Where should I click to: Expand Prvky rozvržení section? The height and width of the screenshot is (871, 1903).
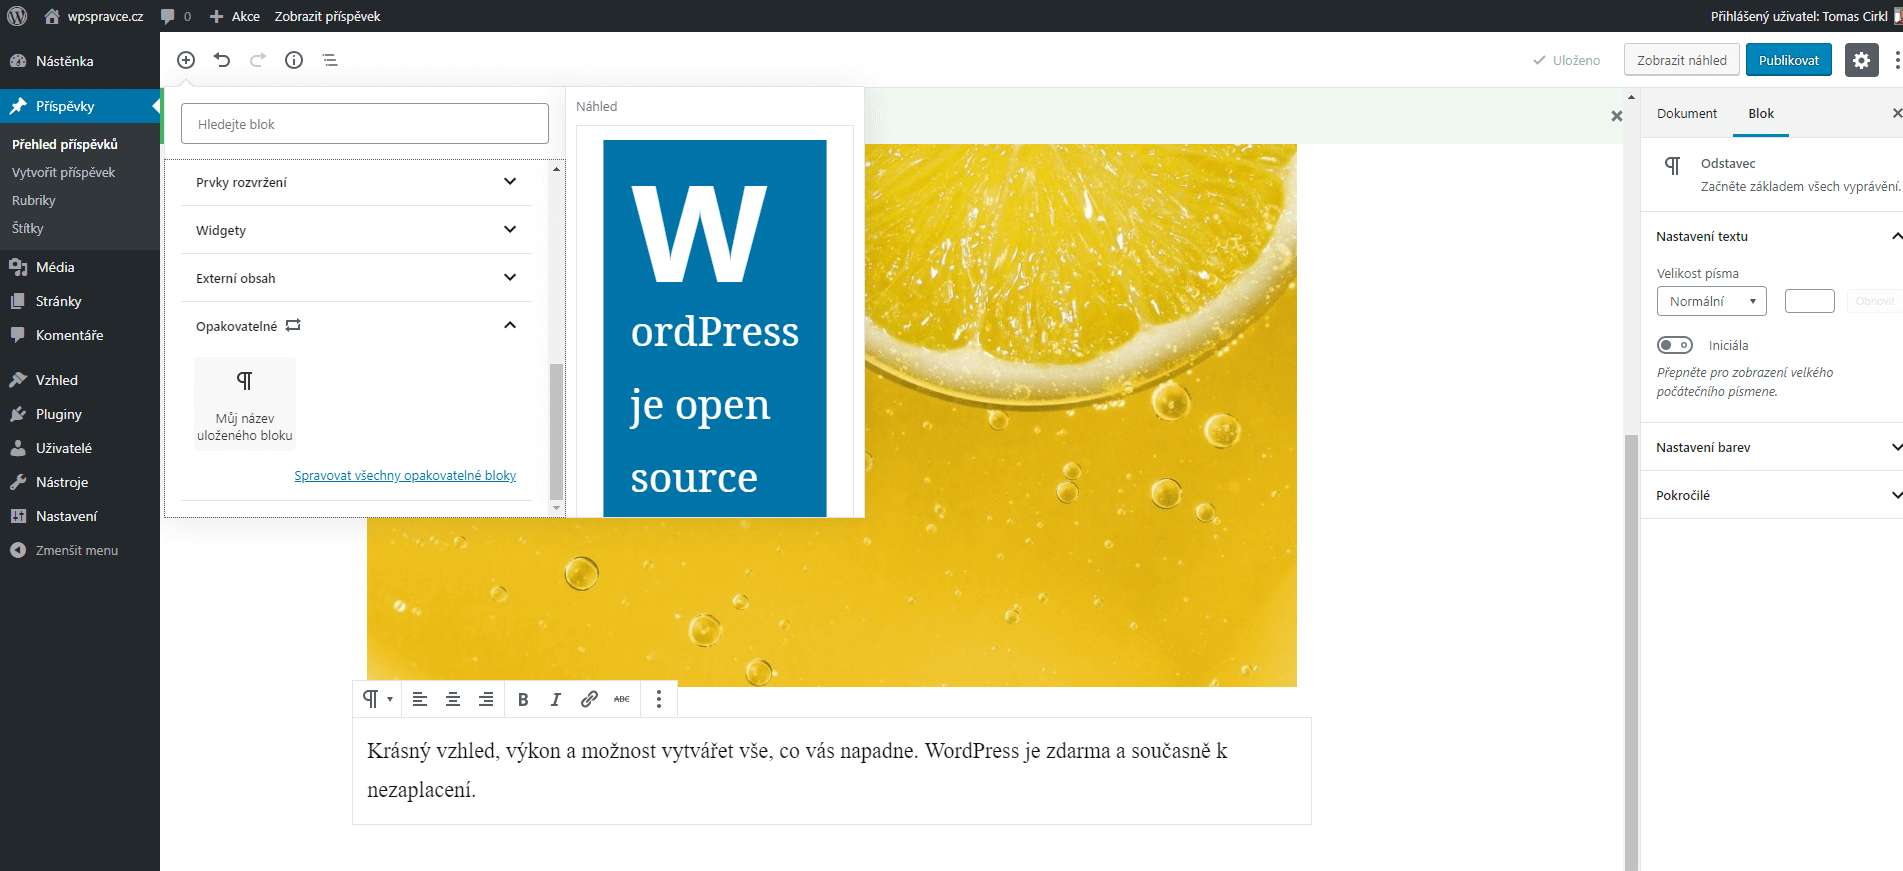356,182
